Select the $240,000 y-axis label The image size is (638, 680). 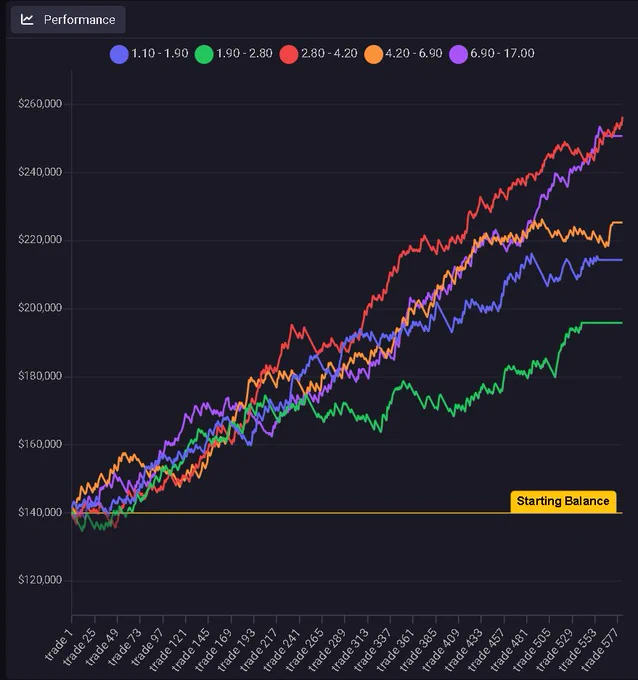pyautogui.click(x=40, y=172)
